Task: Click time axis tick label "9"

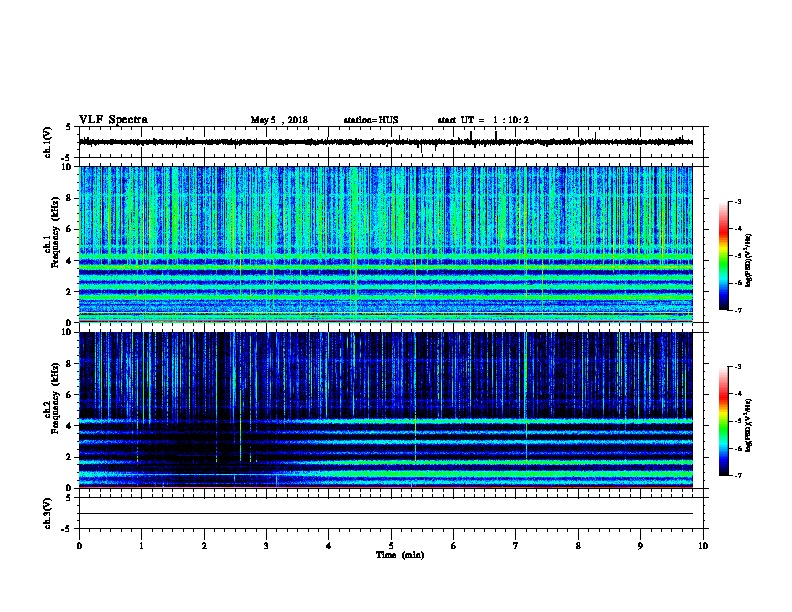Action: [x=640, y=546]
